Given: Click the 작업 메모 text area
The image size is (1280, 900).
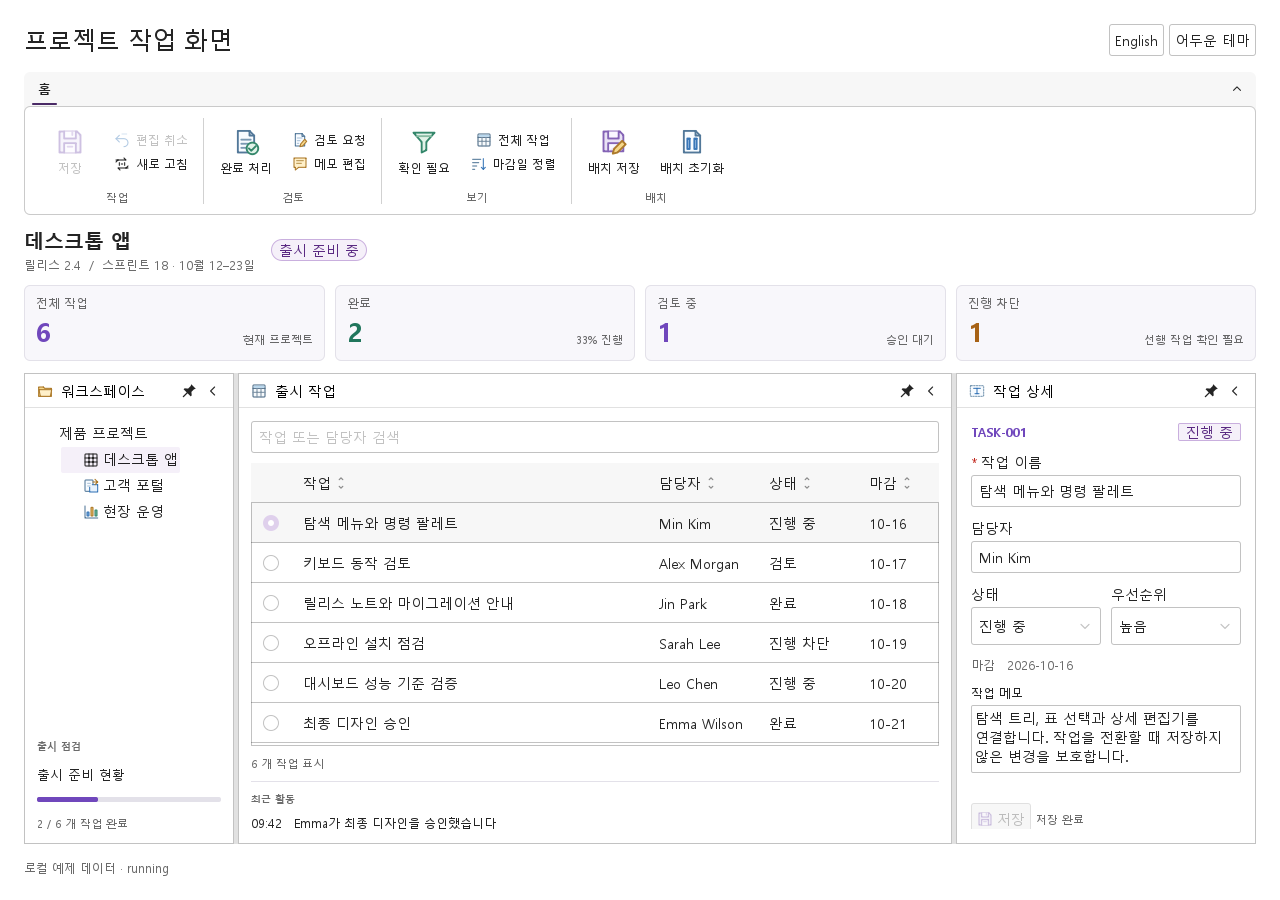Looking at the screenshot, I should coord(1106,739).
